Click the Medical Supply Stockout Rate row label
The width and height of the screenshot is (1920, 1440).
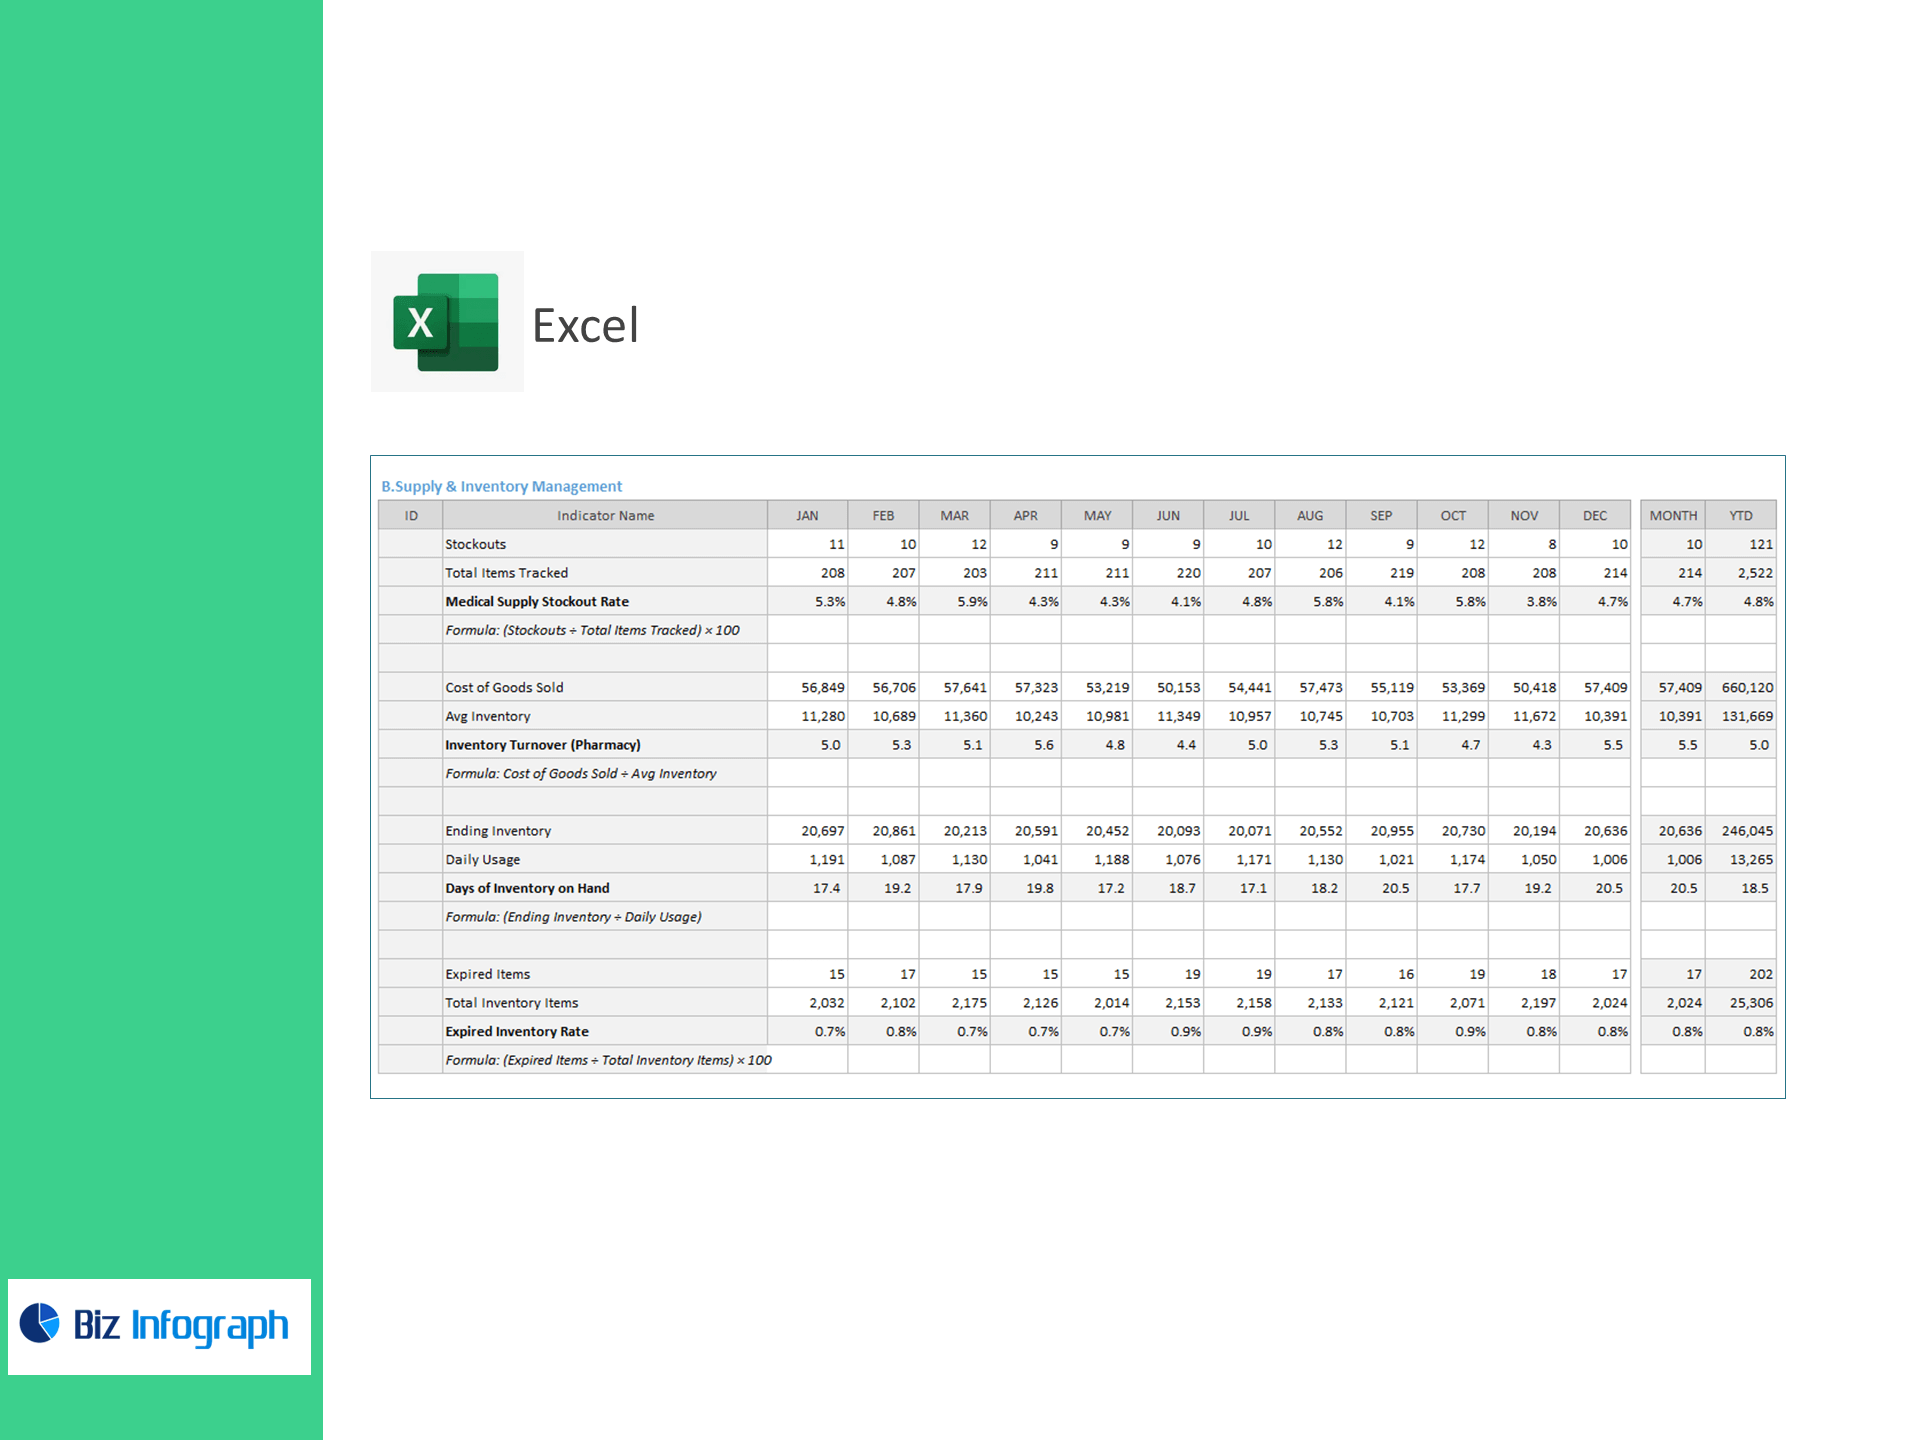tap(537, 601)
